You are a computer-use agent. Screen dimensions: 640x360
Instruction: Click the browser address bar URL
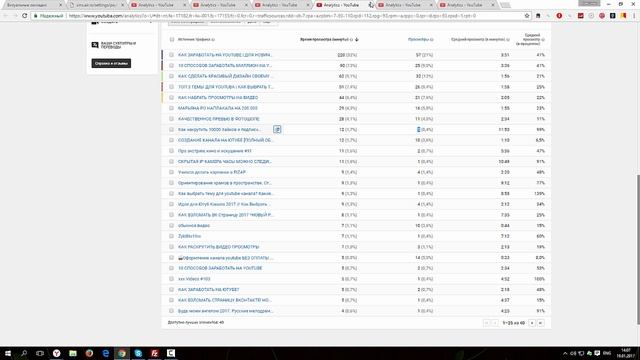pyautogui.click(x=272, y=16)
